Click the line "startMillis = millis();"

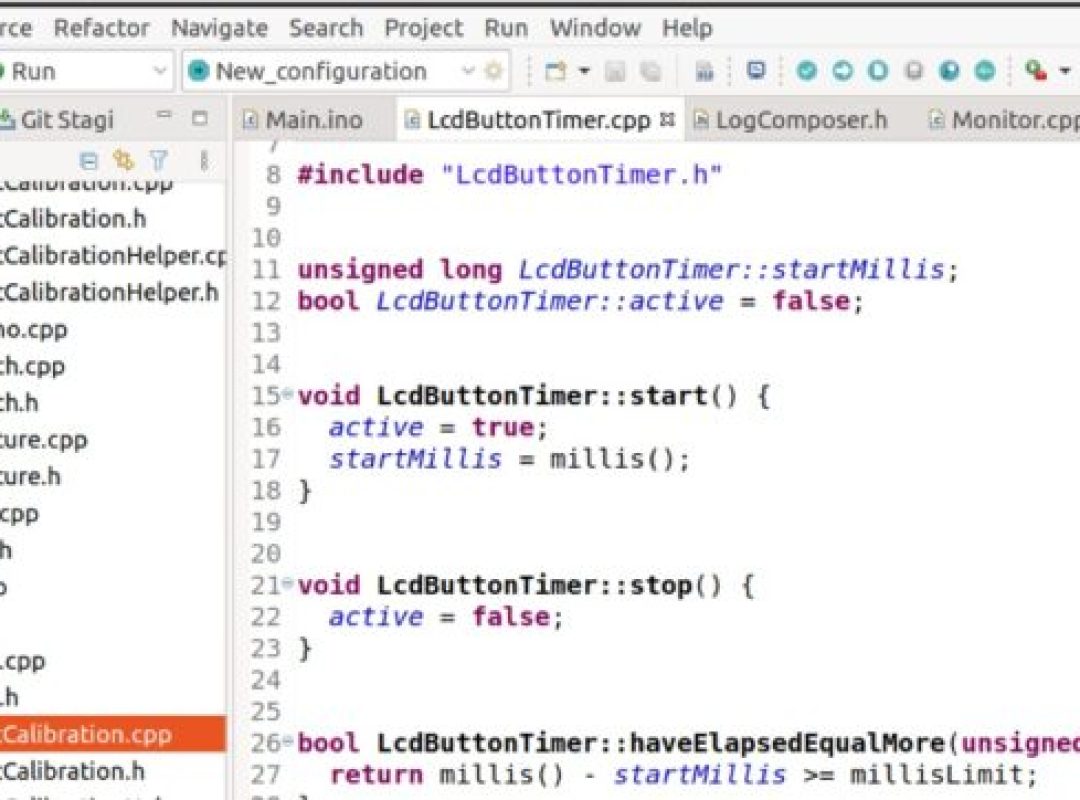tap(509, 458)
